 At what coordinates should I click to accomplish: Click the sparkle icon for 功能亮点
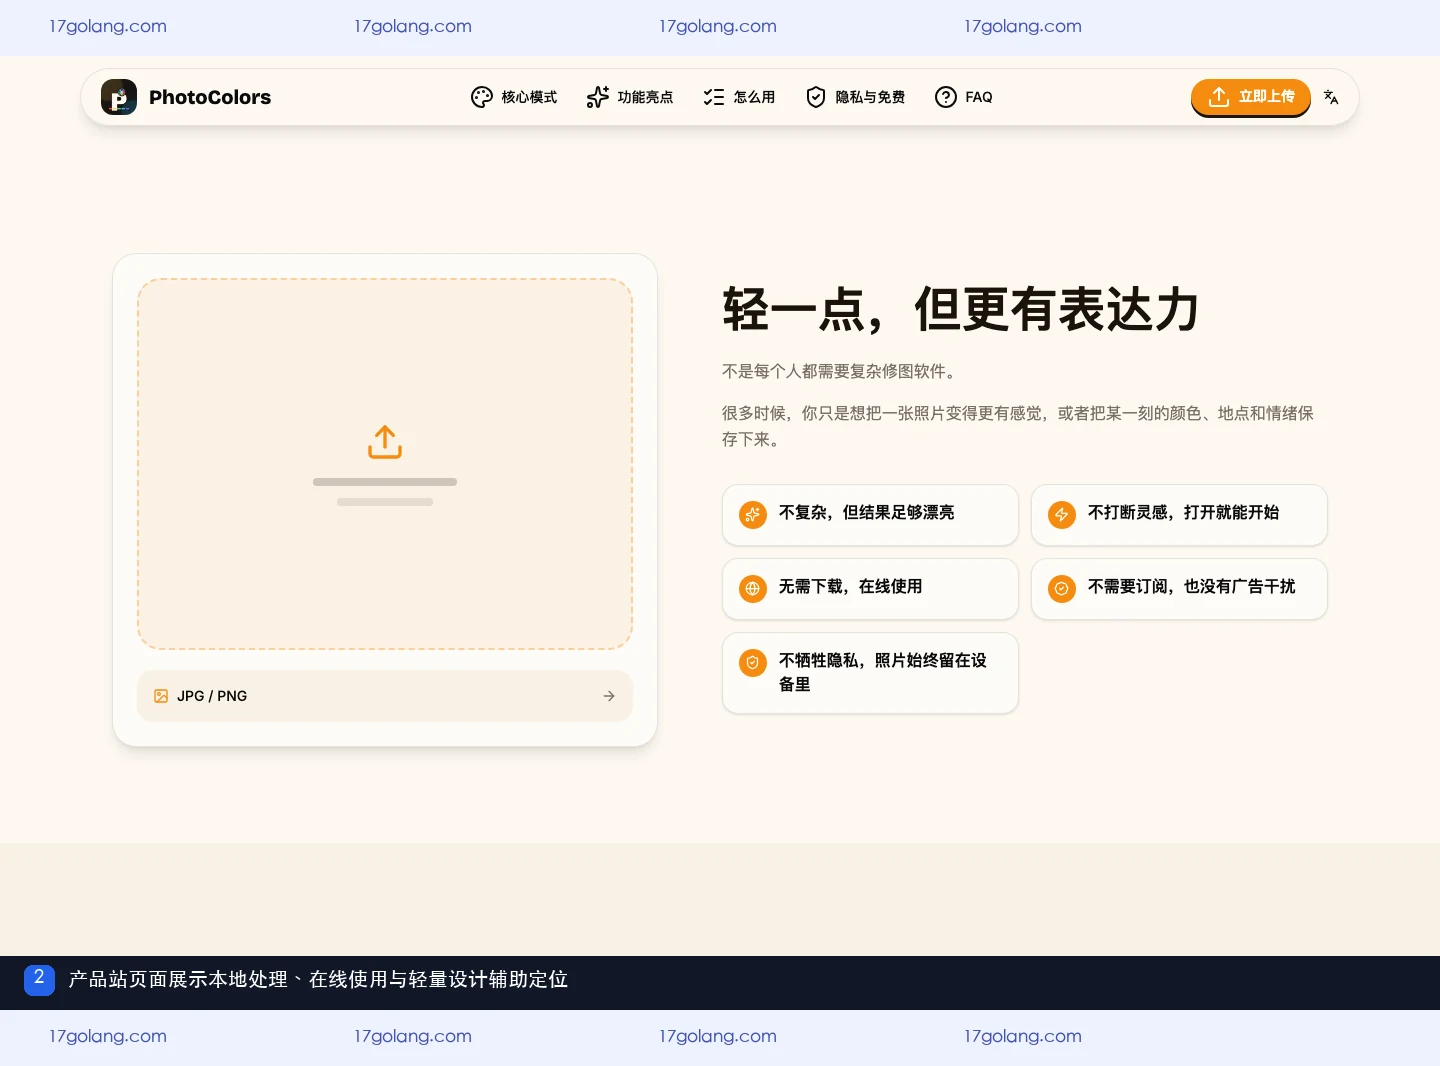coord(598,97)
